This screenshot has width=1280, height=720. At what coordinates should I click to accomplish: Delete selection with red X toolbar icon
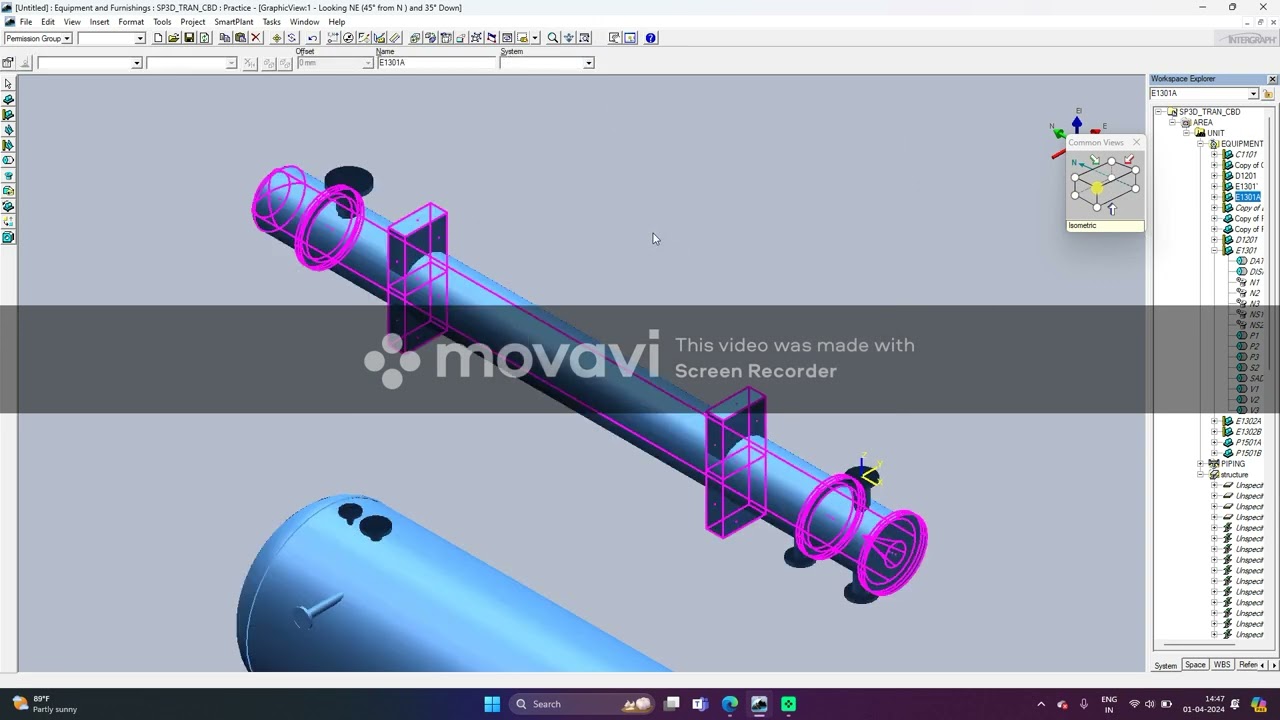(256, 38)
